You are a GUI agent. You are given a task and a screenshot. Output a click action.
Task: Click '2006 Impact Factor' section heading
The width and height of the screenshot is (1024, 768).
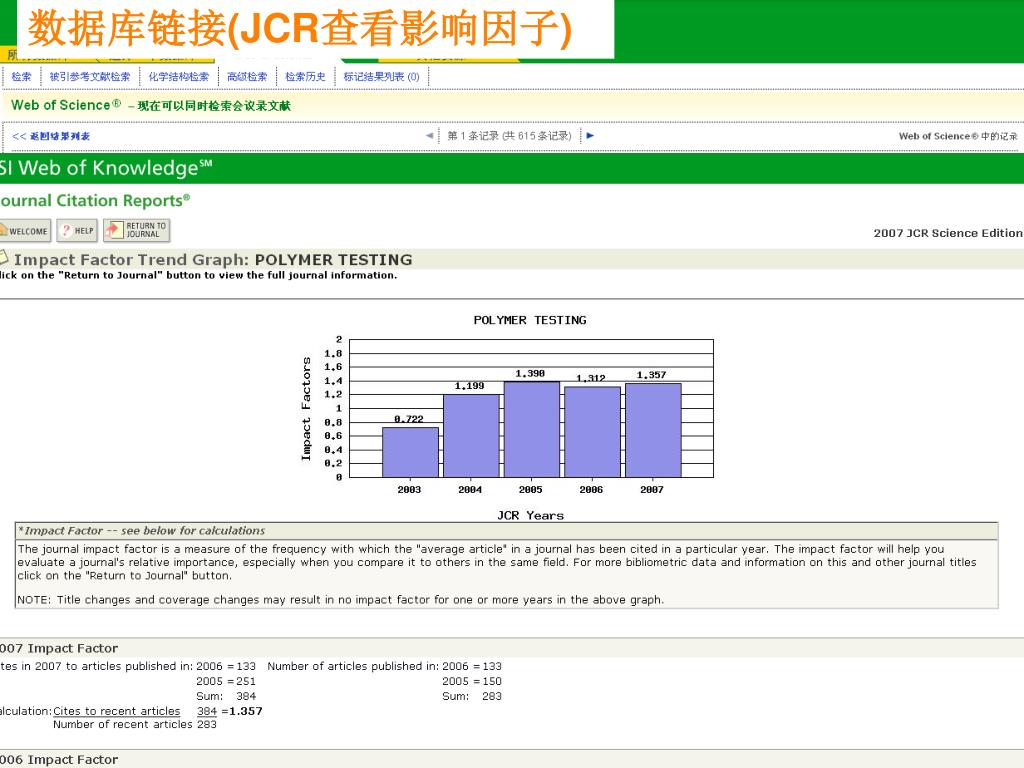click(x=59, y=760)
